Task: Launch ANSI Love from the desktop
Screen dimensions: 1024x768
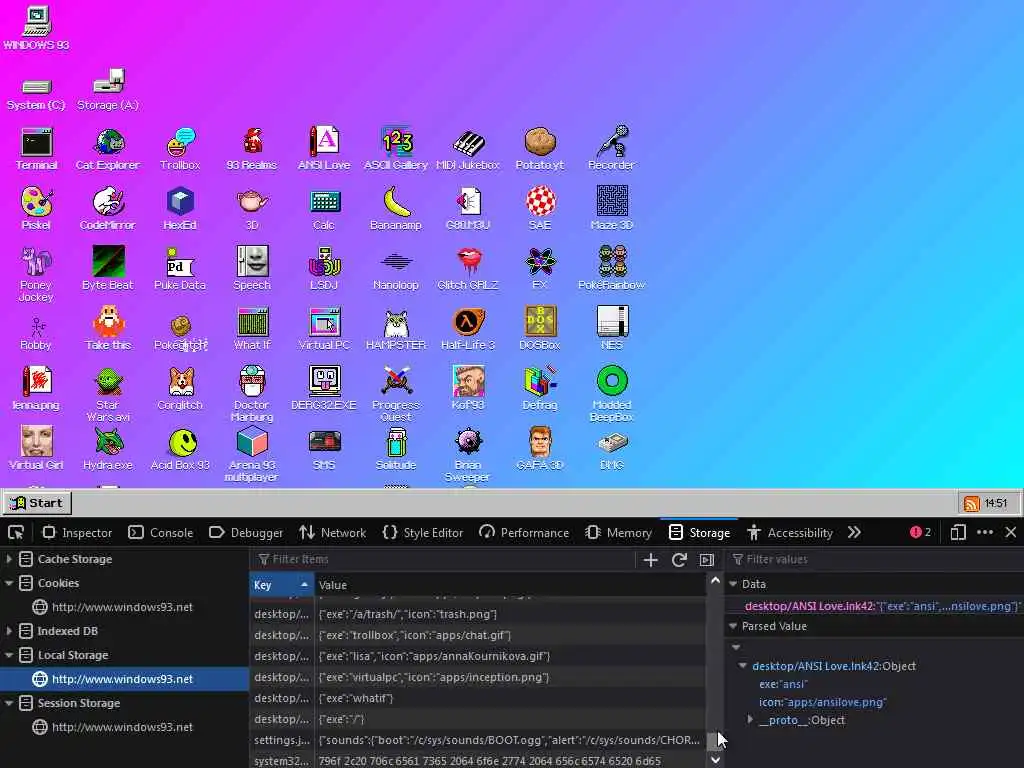Action: (324, 150)
